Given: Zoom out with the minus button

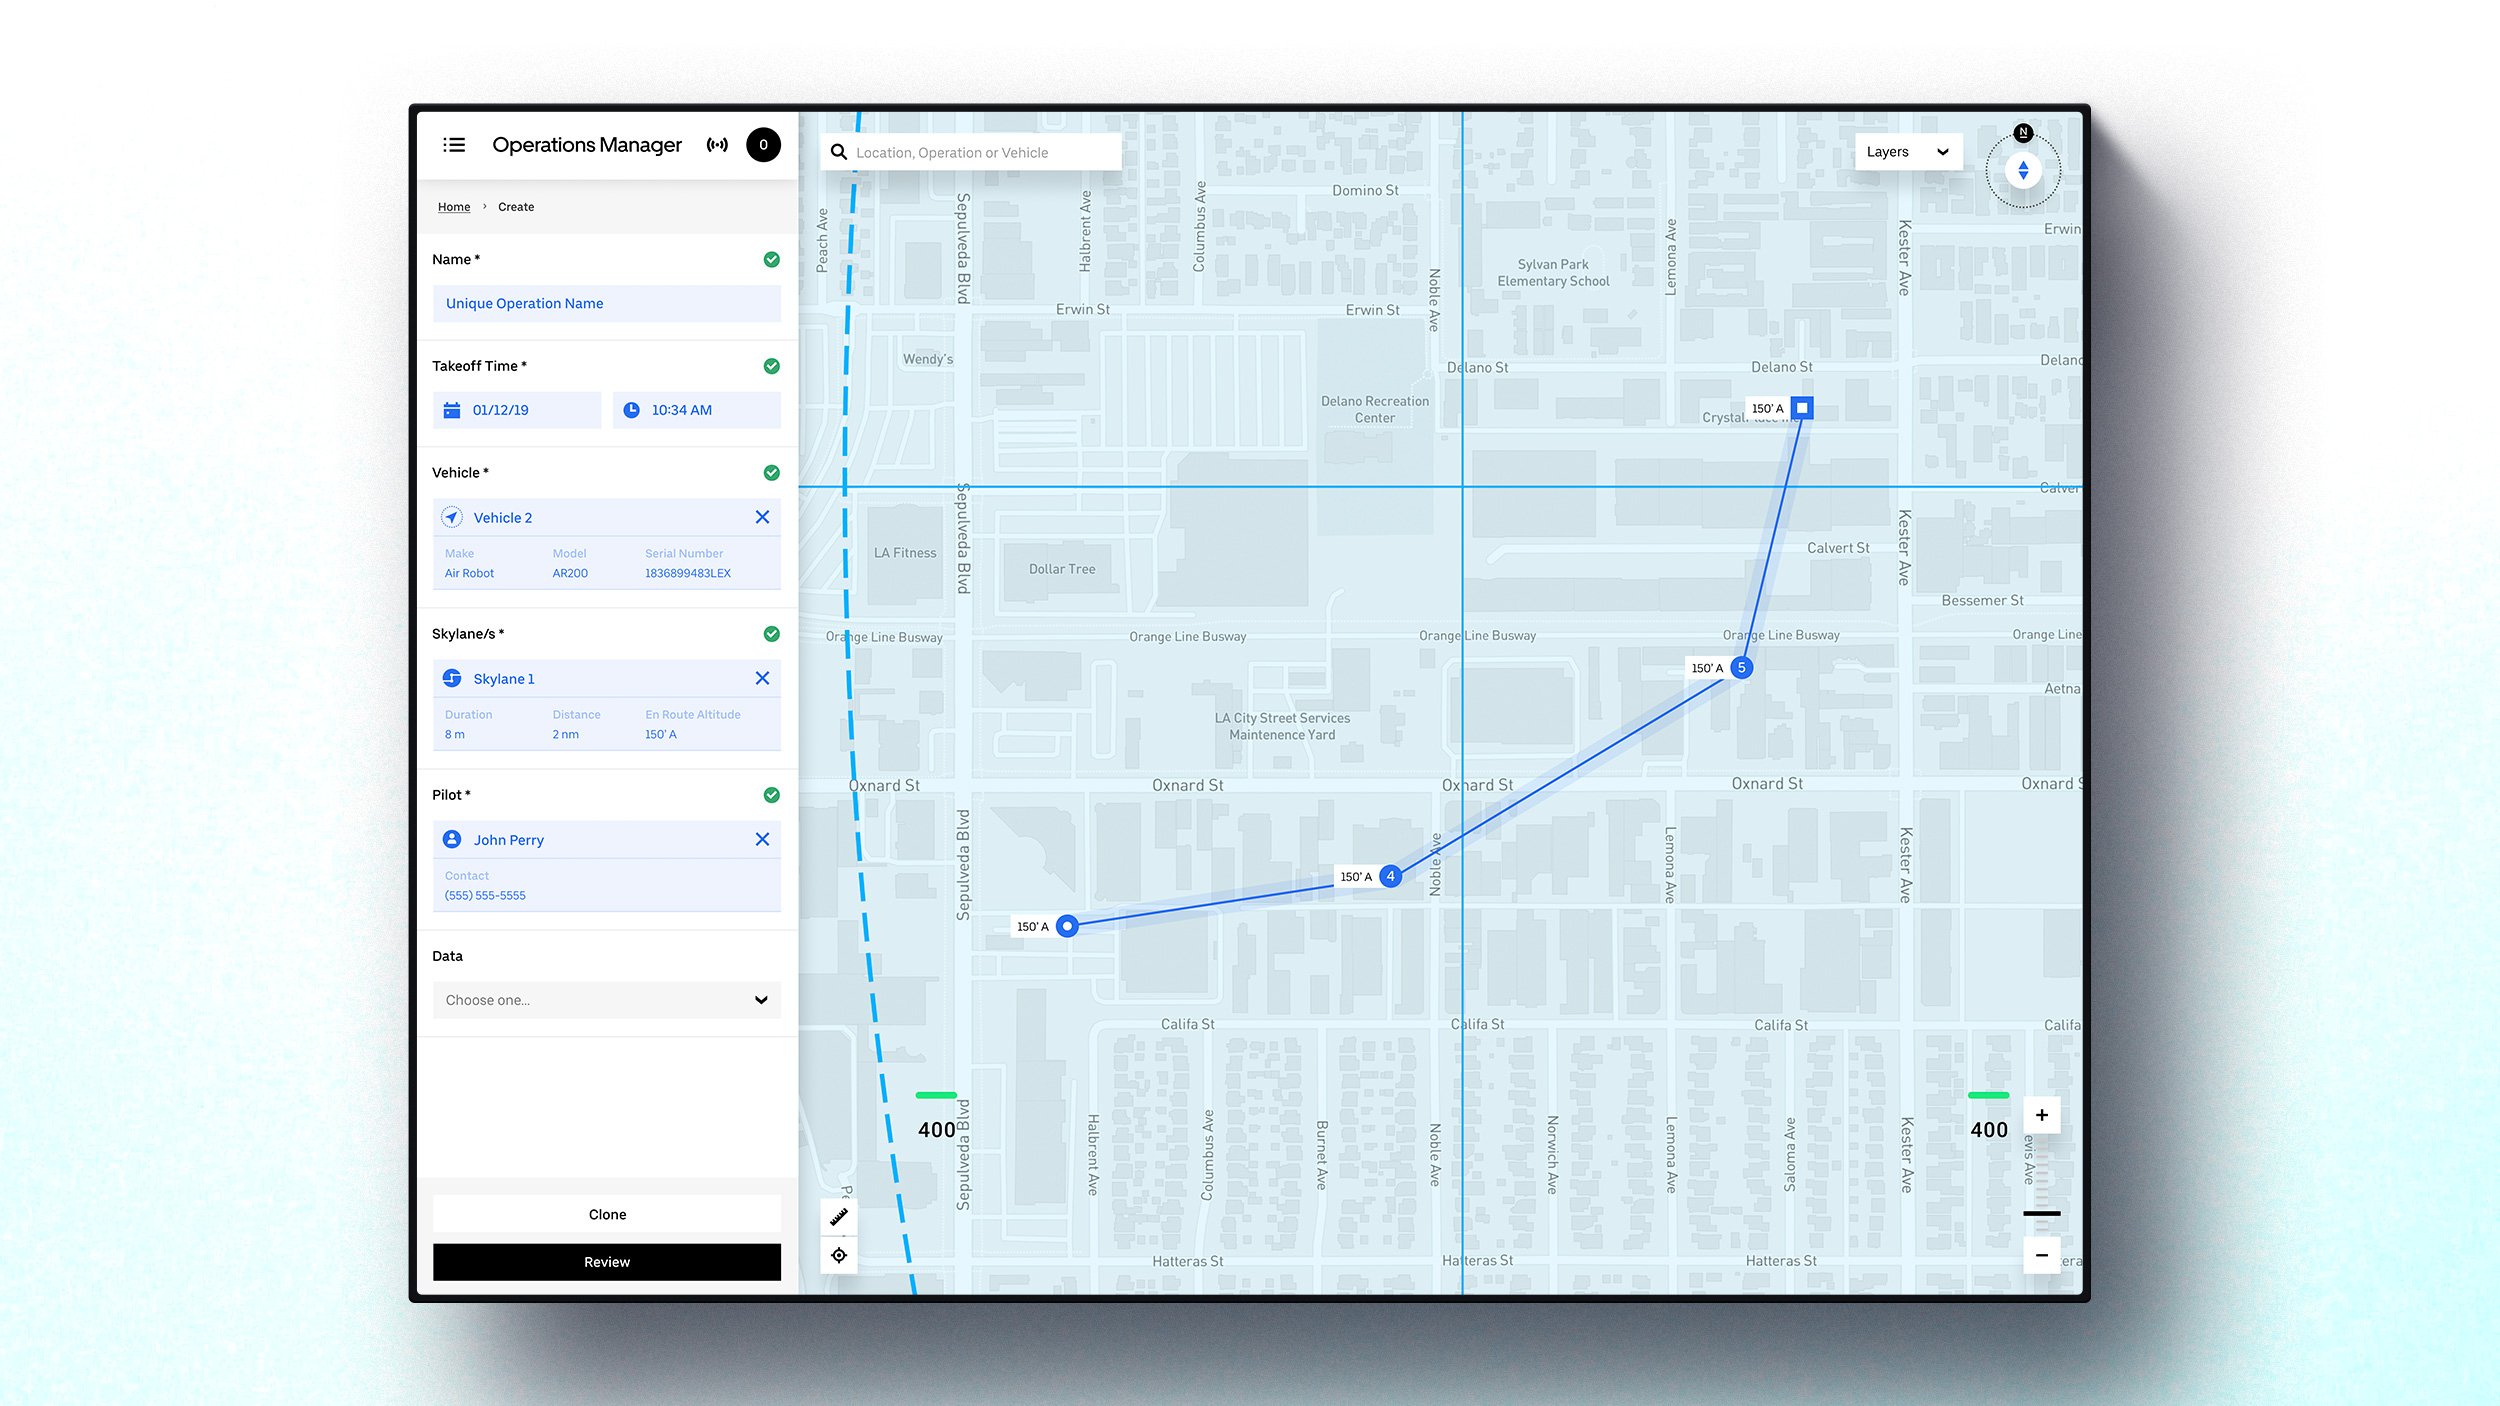Looking at the screenshot, I should tap(2041, 1255).
